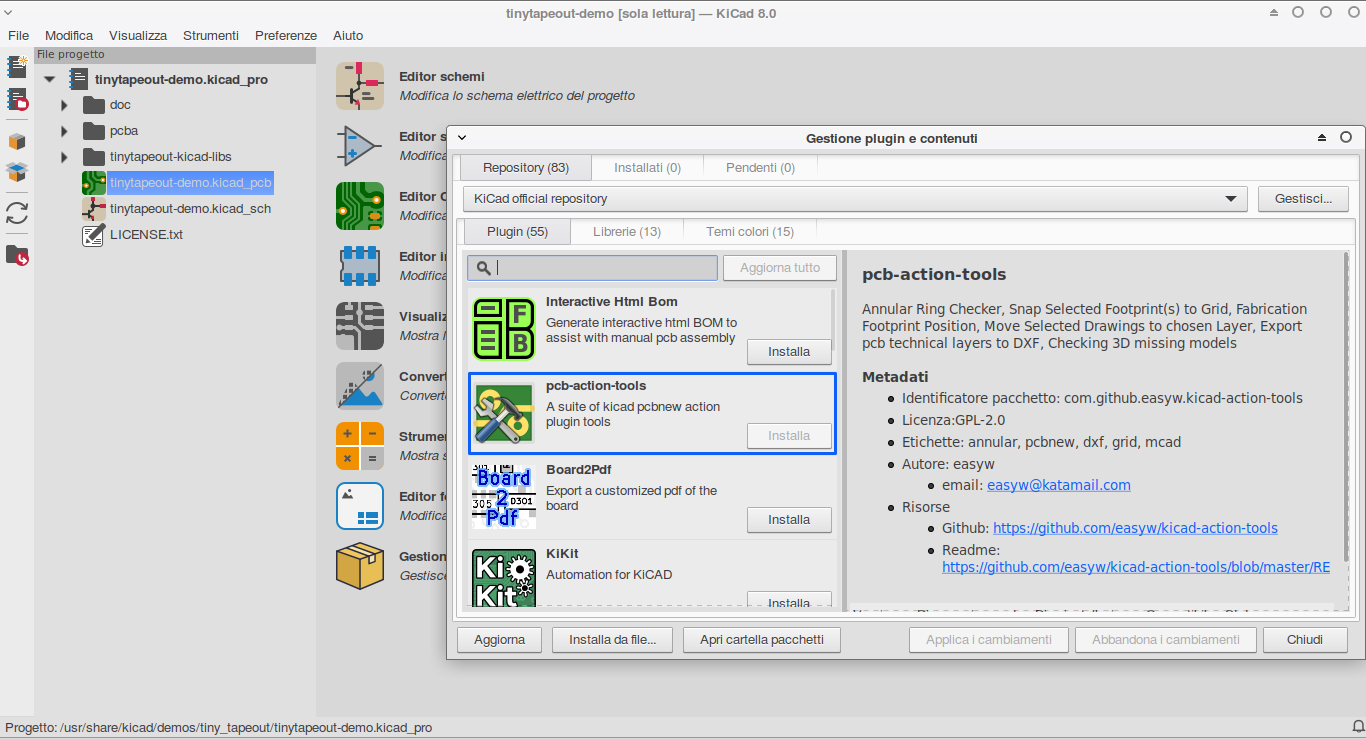Open the Preferenze menu
Screen dimensions: 1366x739
286,35
